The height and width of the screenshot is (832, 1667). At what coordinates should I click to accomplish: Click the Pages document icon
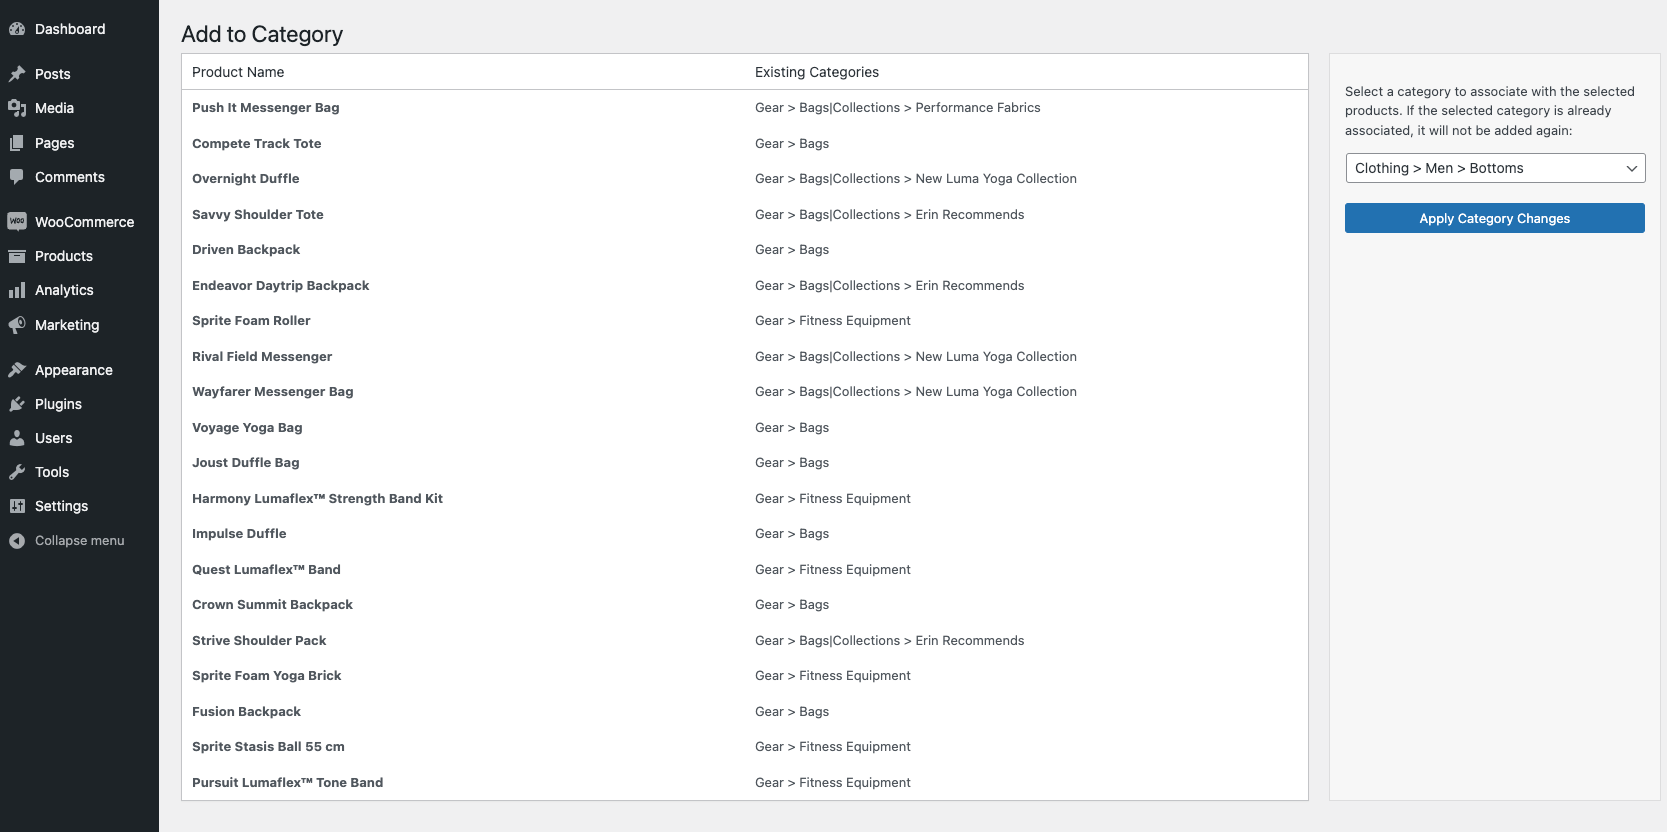pos(17,143)
